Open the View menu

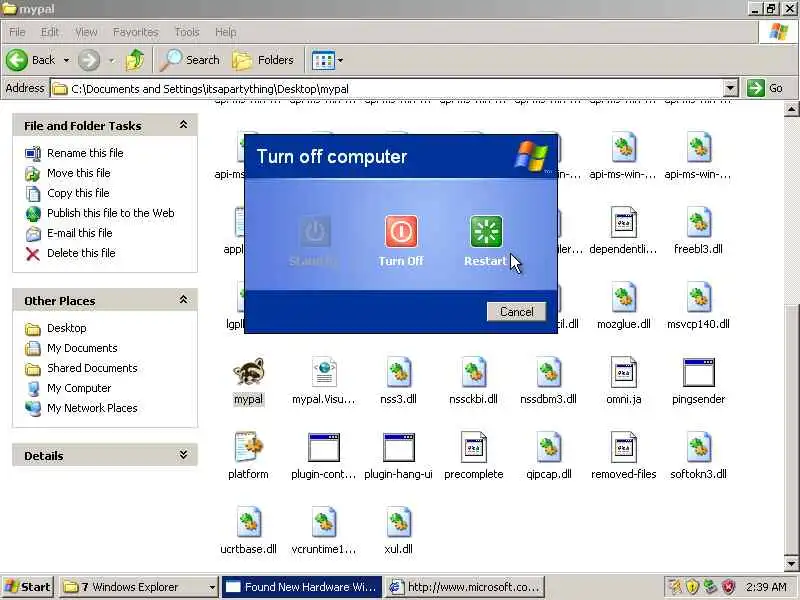point(86,32)
